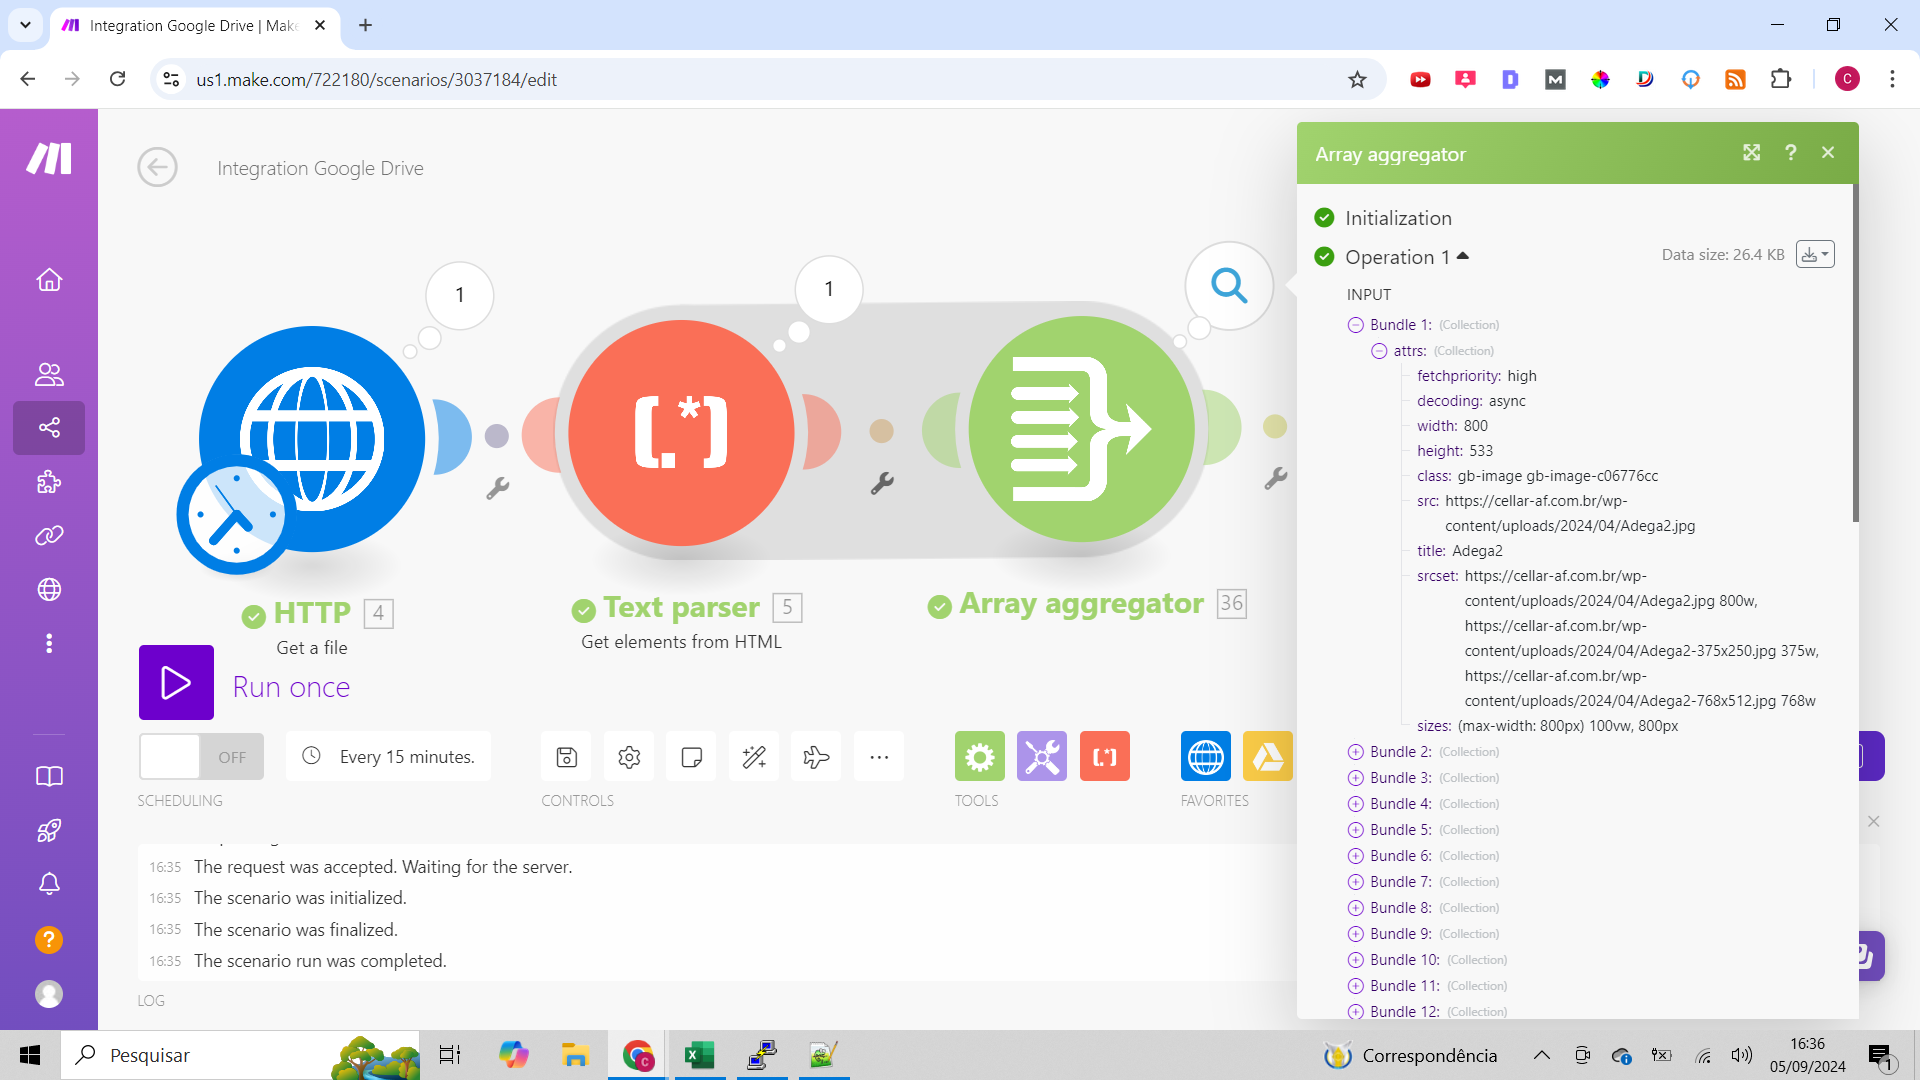1920x1080 pixels.
Task: Toggle the scheduling OFF switch
Action: click(x=201, y=757)
